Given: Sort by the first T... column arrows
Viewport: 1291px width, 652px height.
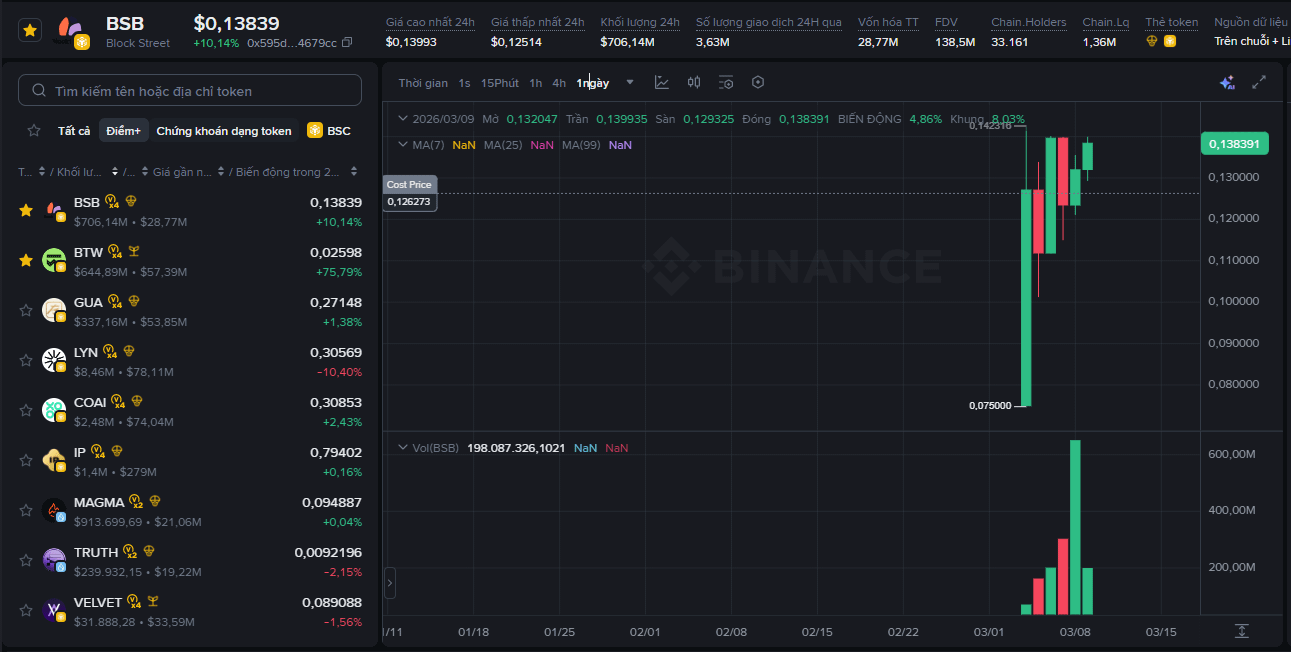Looking at the screenshot, I should 40,172.
